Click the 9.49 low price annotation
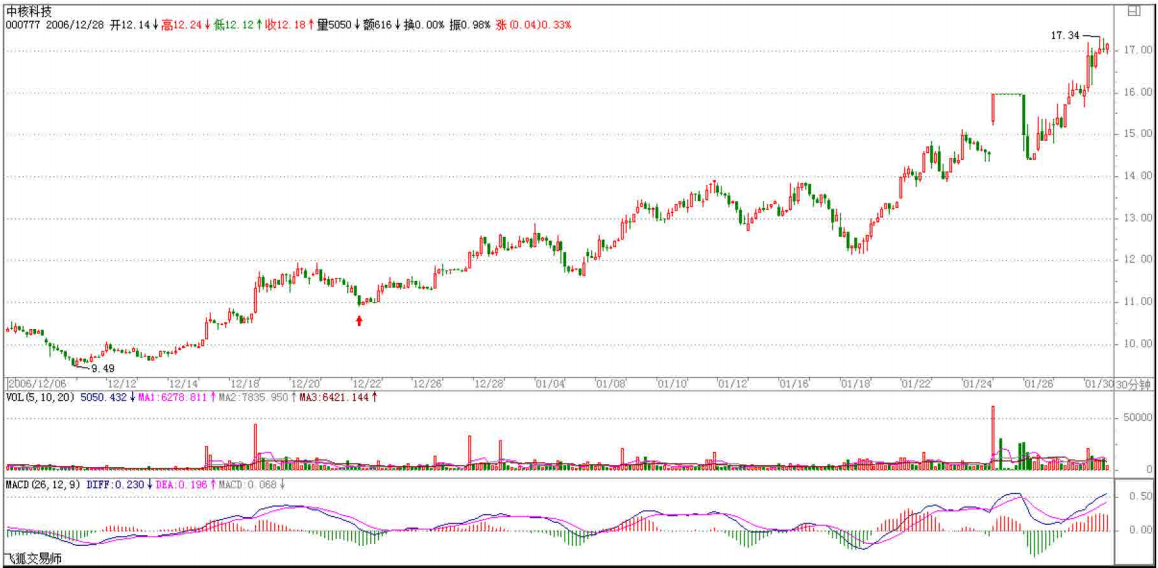This screenshot has height=568, width=1158. pos(103,368)
